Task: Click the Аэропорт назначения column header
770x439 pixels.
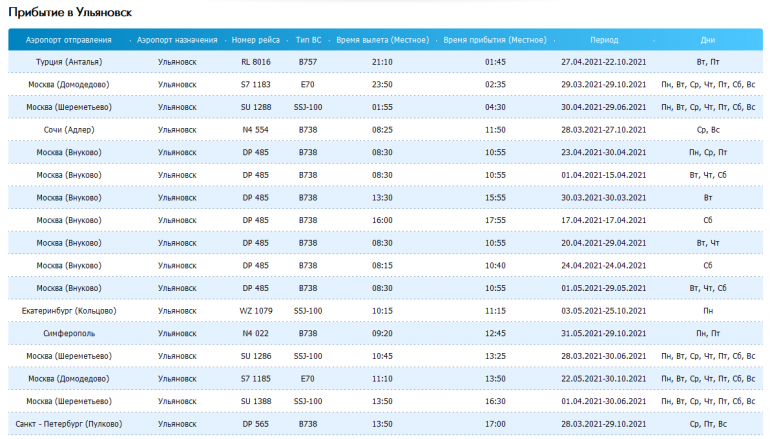Action: pos(177,40)
